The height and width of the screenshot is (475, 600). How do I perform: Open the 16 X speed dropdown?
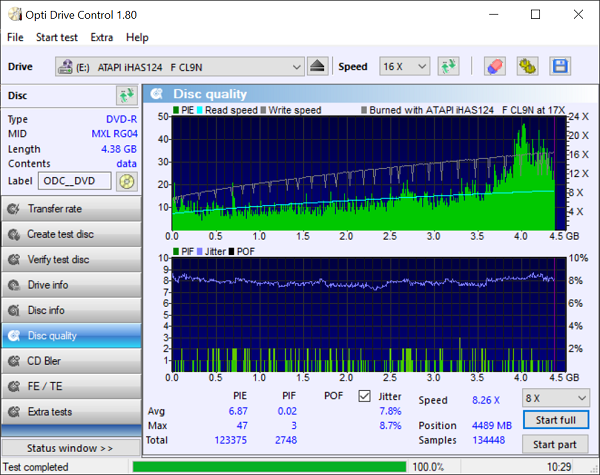(405, 67)
